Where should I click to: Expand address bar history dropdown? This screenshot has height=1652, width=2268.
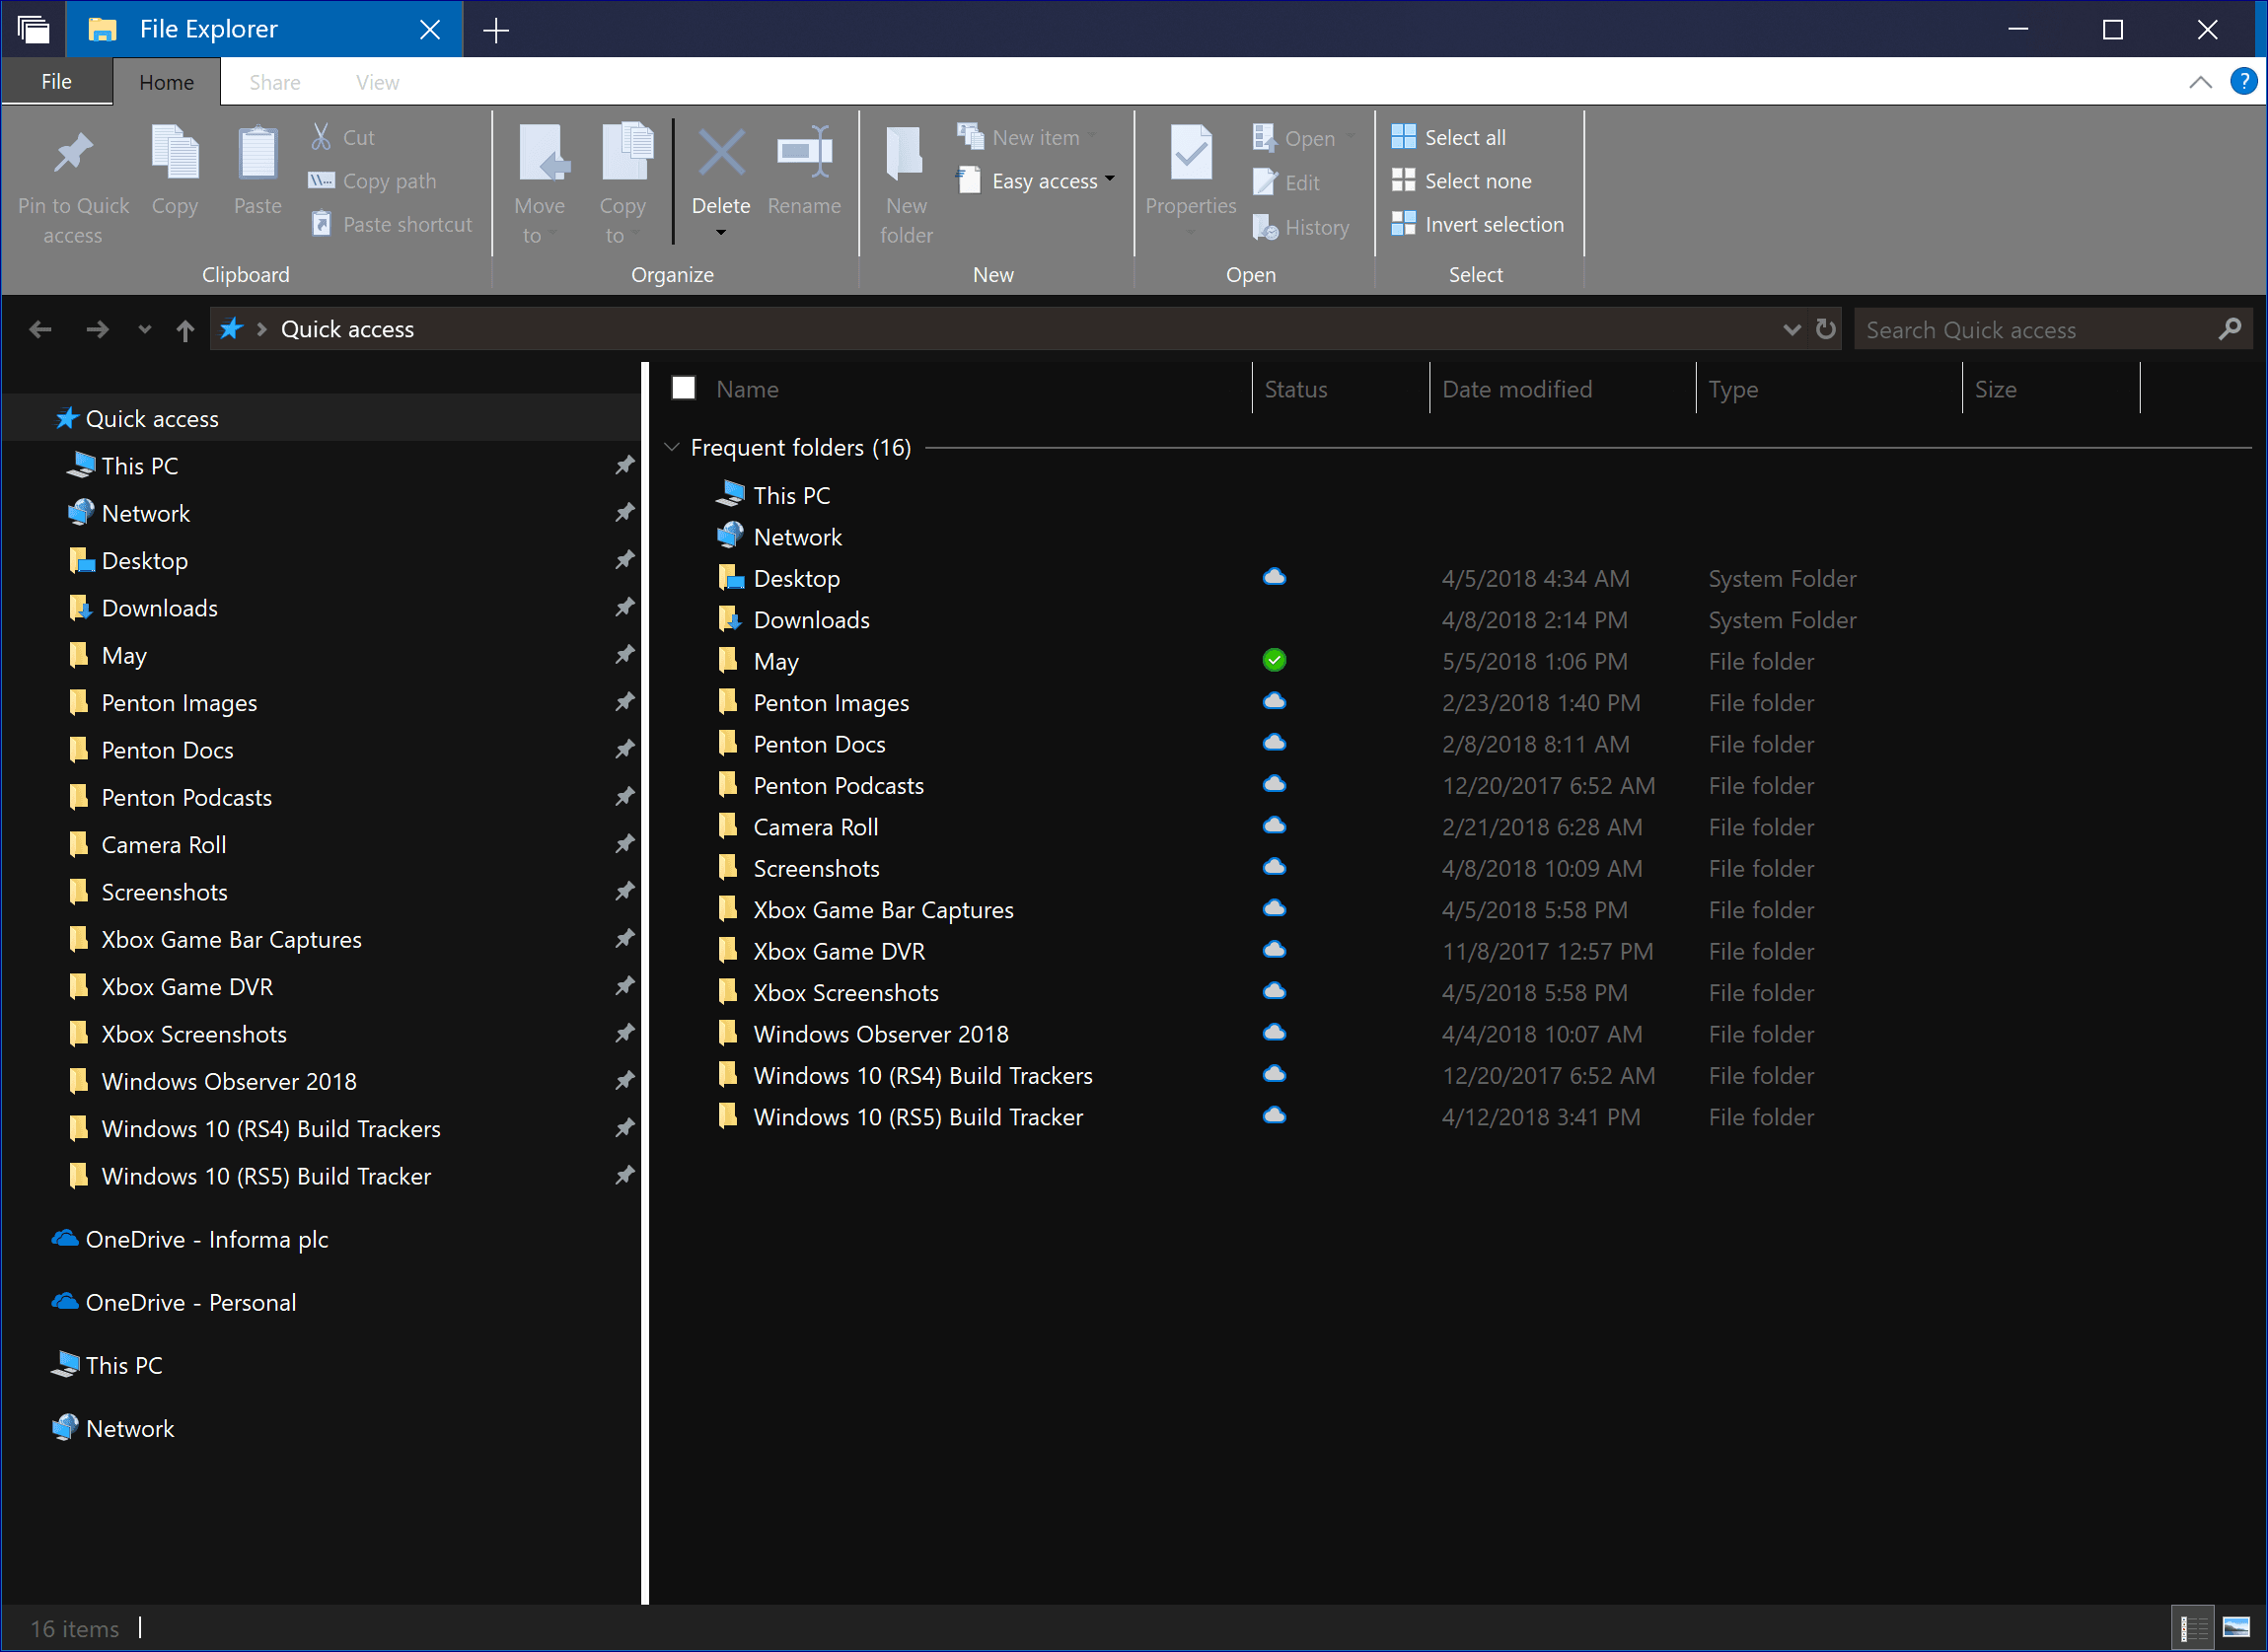point(1791,329)
